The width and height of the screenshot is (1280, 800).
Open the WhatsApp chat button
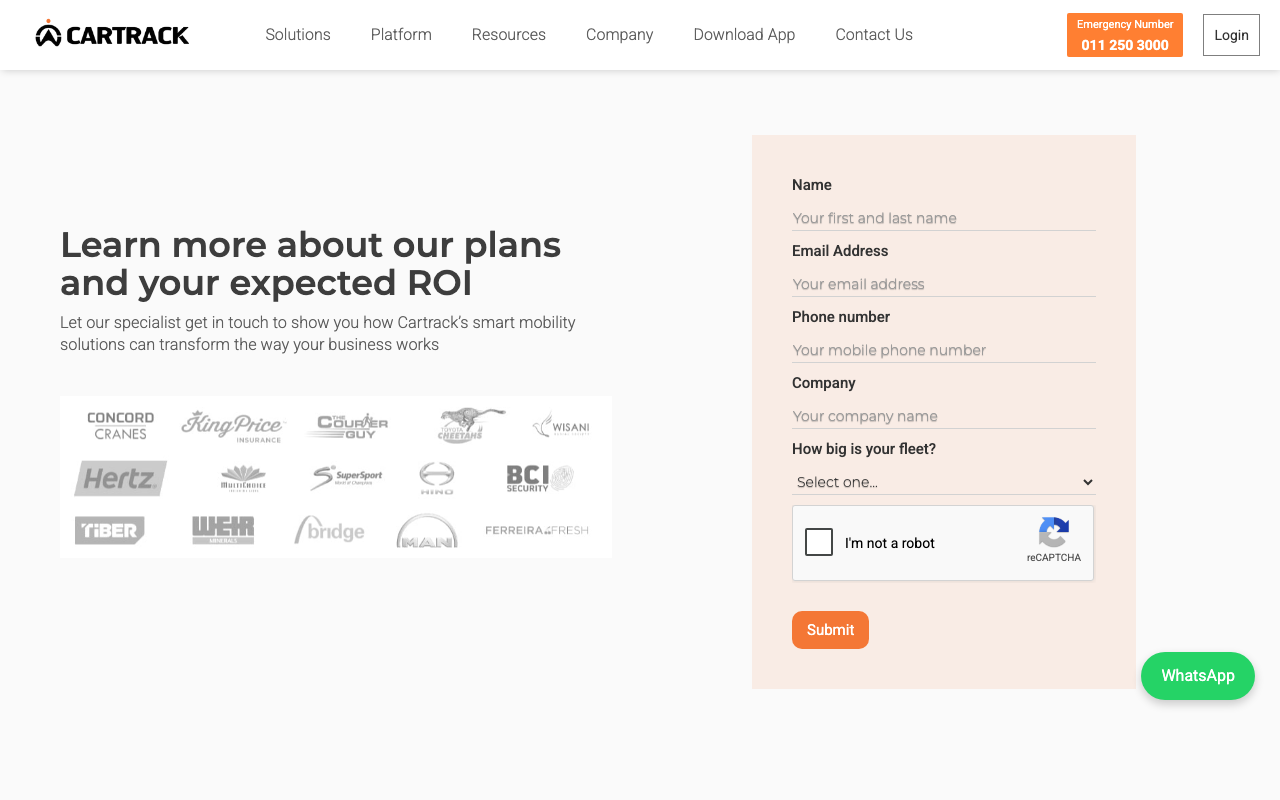[1198, 676]
